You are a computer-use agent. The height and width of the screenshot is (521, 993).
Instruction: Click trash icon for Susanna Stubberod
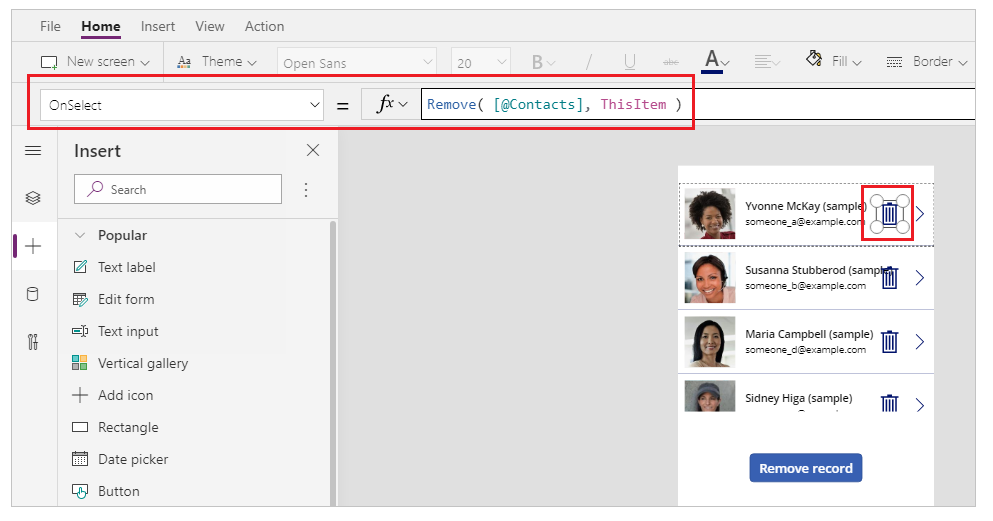point(890,277)
